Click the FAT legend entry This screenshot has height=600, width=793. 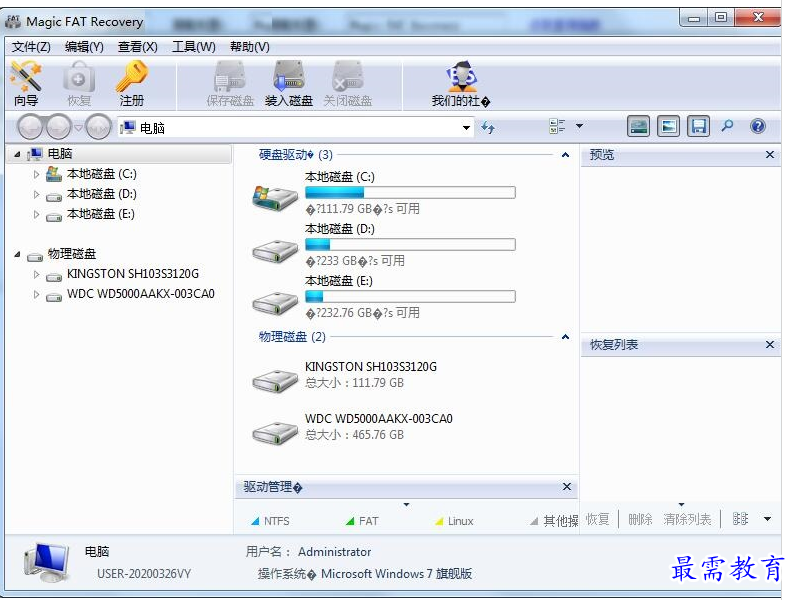[362, 521]
